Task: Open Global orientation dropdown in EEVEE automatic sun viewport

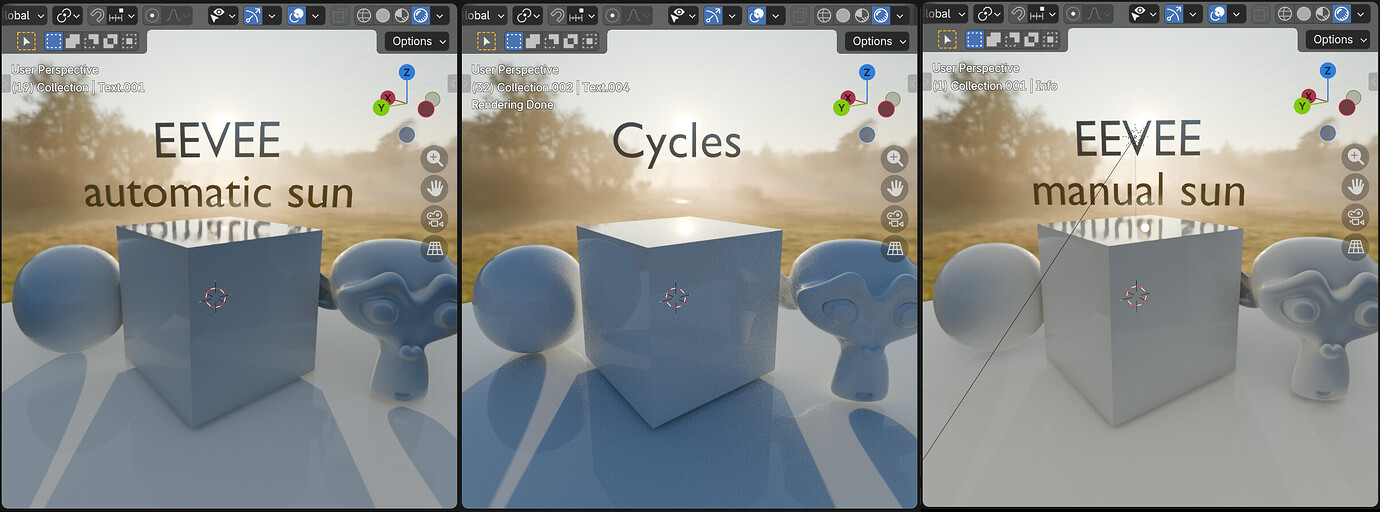Action: coord(23,15)
